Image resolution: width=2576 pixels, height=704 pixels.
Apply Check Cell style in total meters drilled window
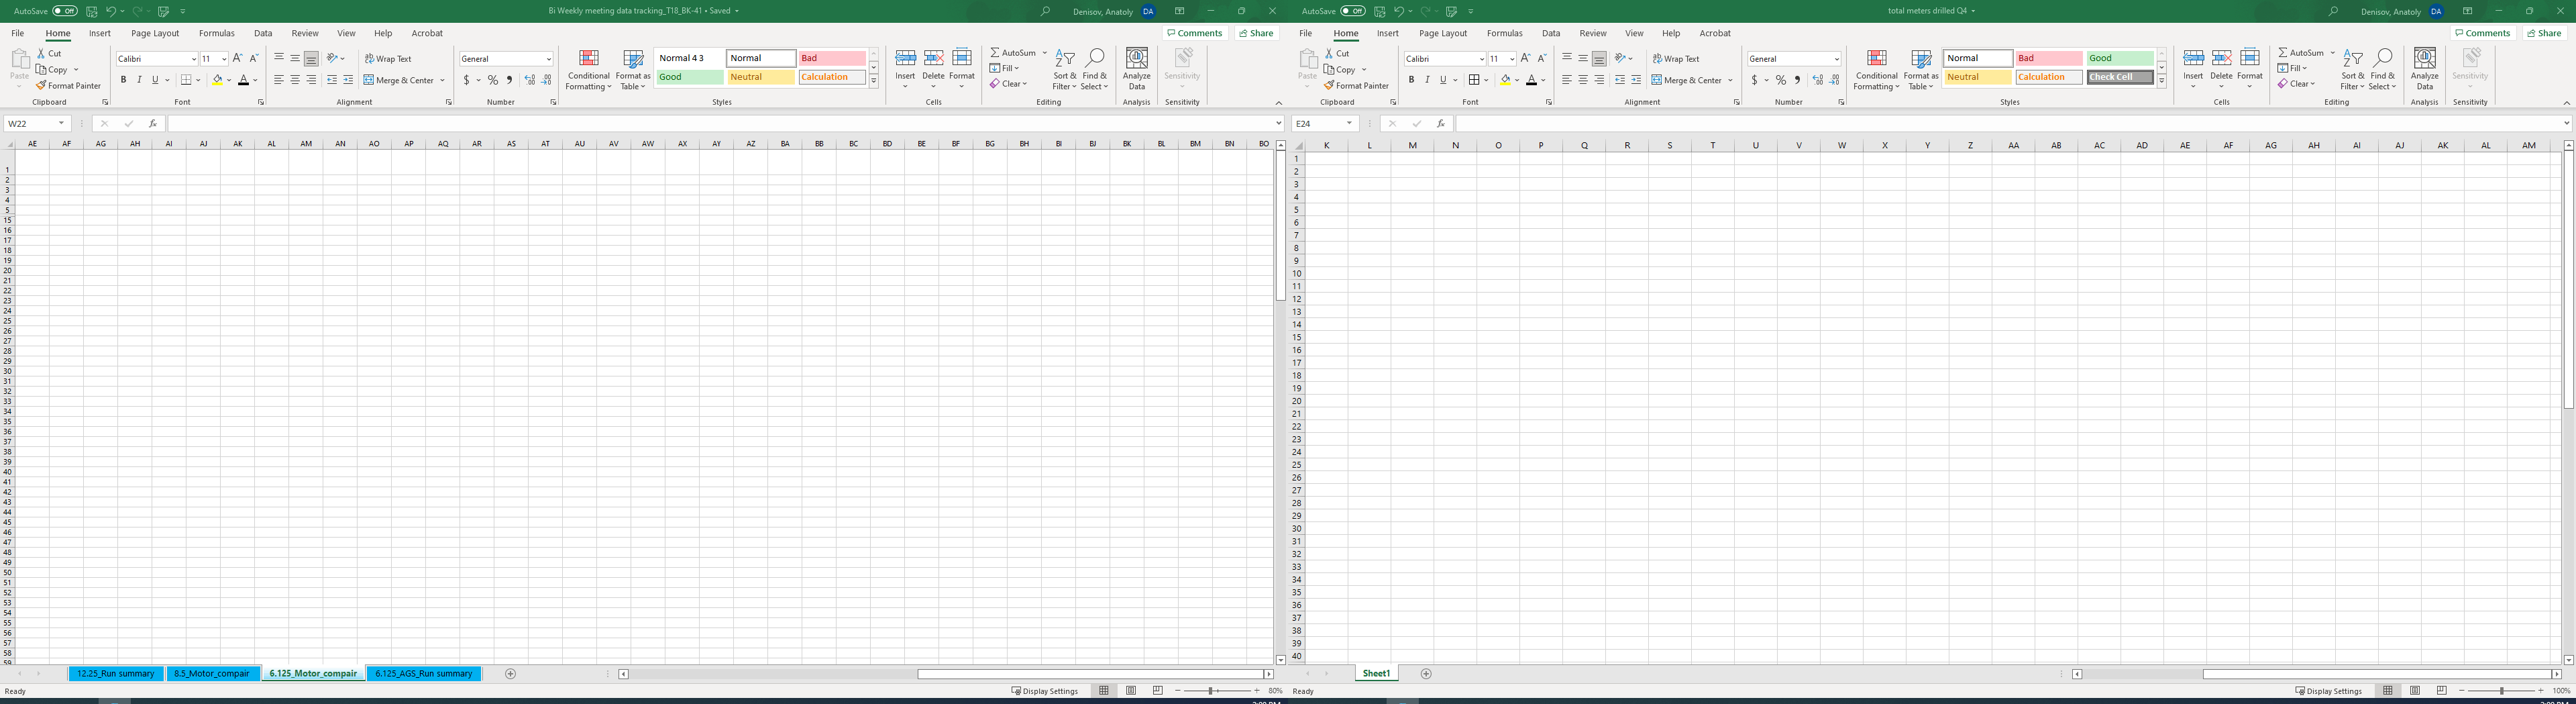(x=2120, y=77)
